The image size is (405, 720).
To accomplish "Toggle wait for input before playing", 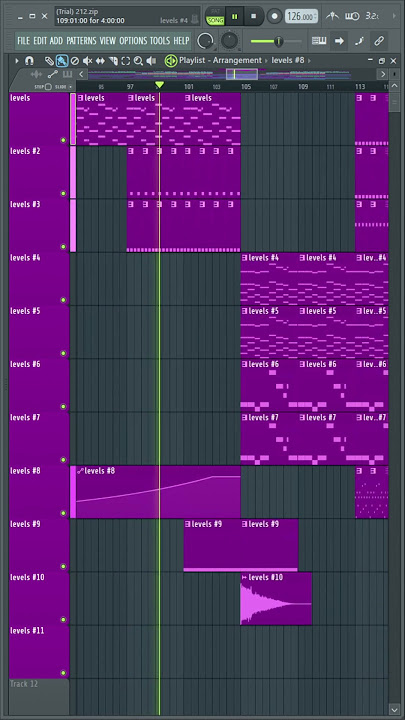I will [352, 16].
